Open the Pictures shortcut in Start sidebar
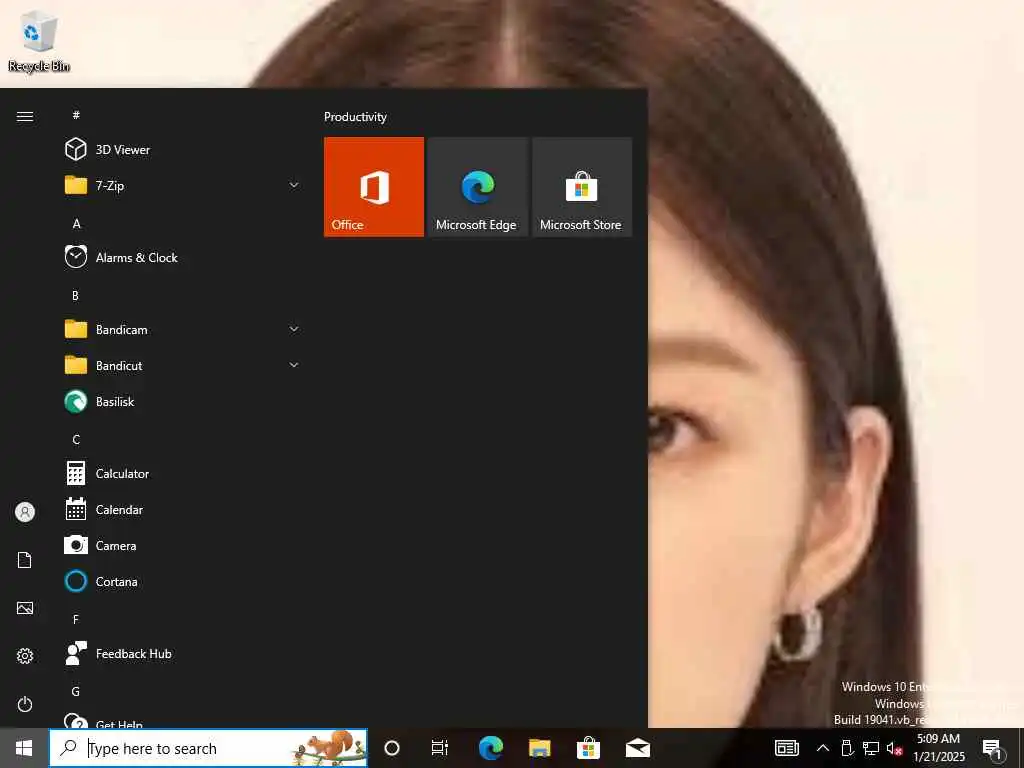 click(25, 608)
